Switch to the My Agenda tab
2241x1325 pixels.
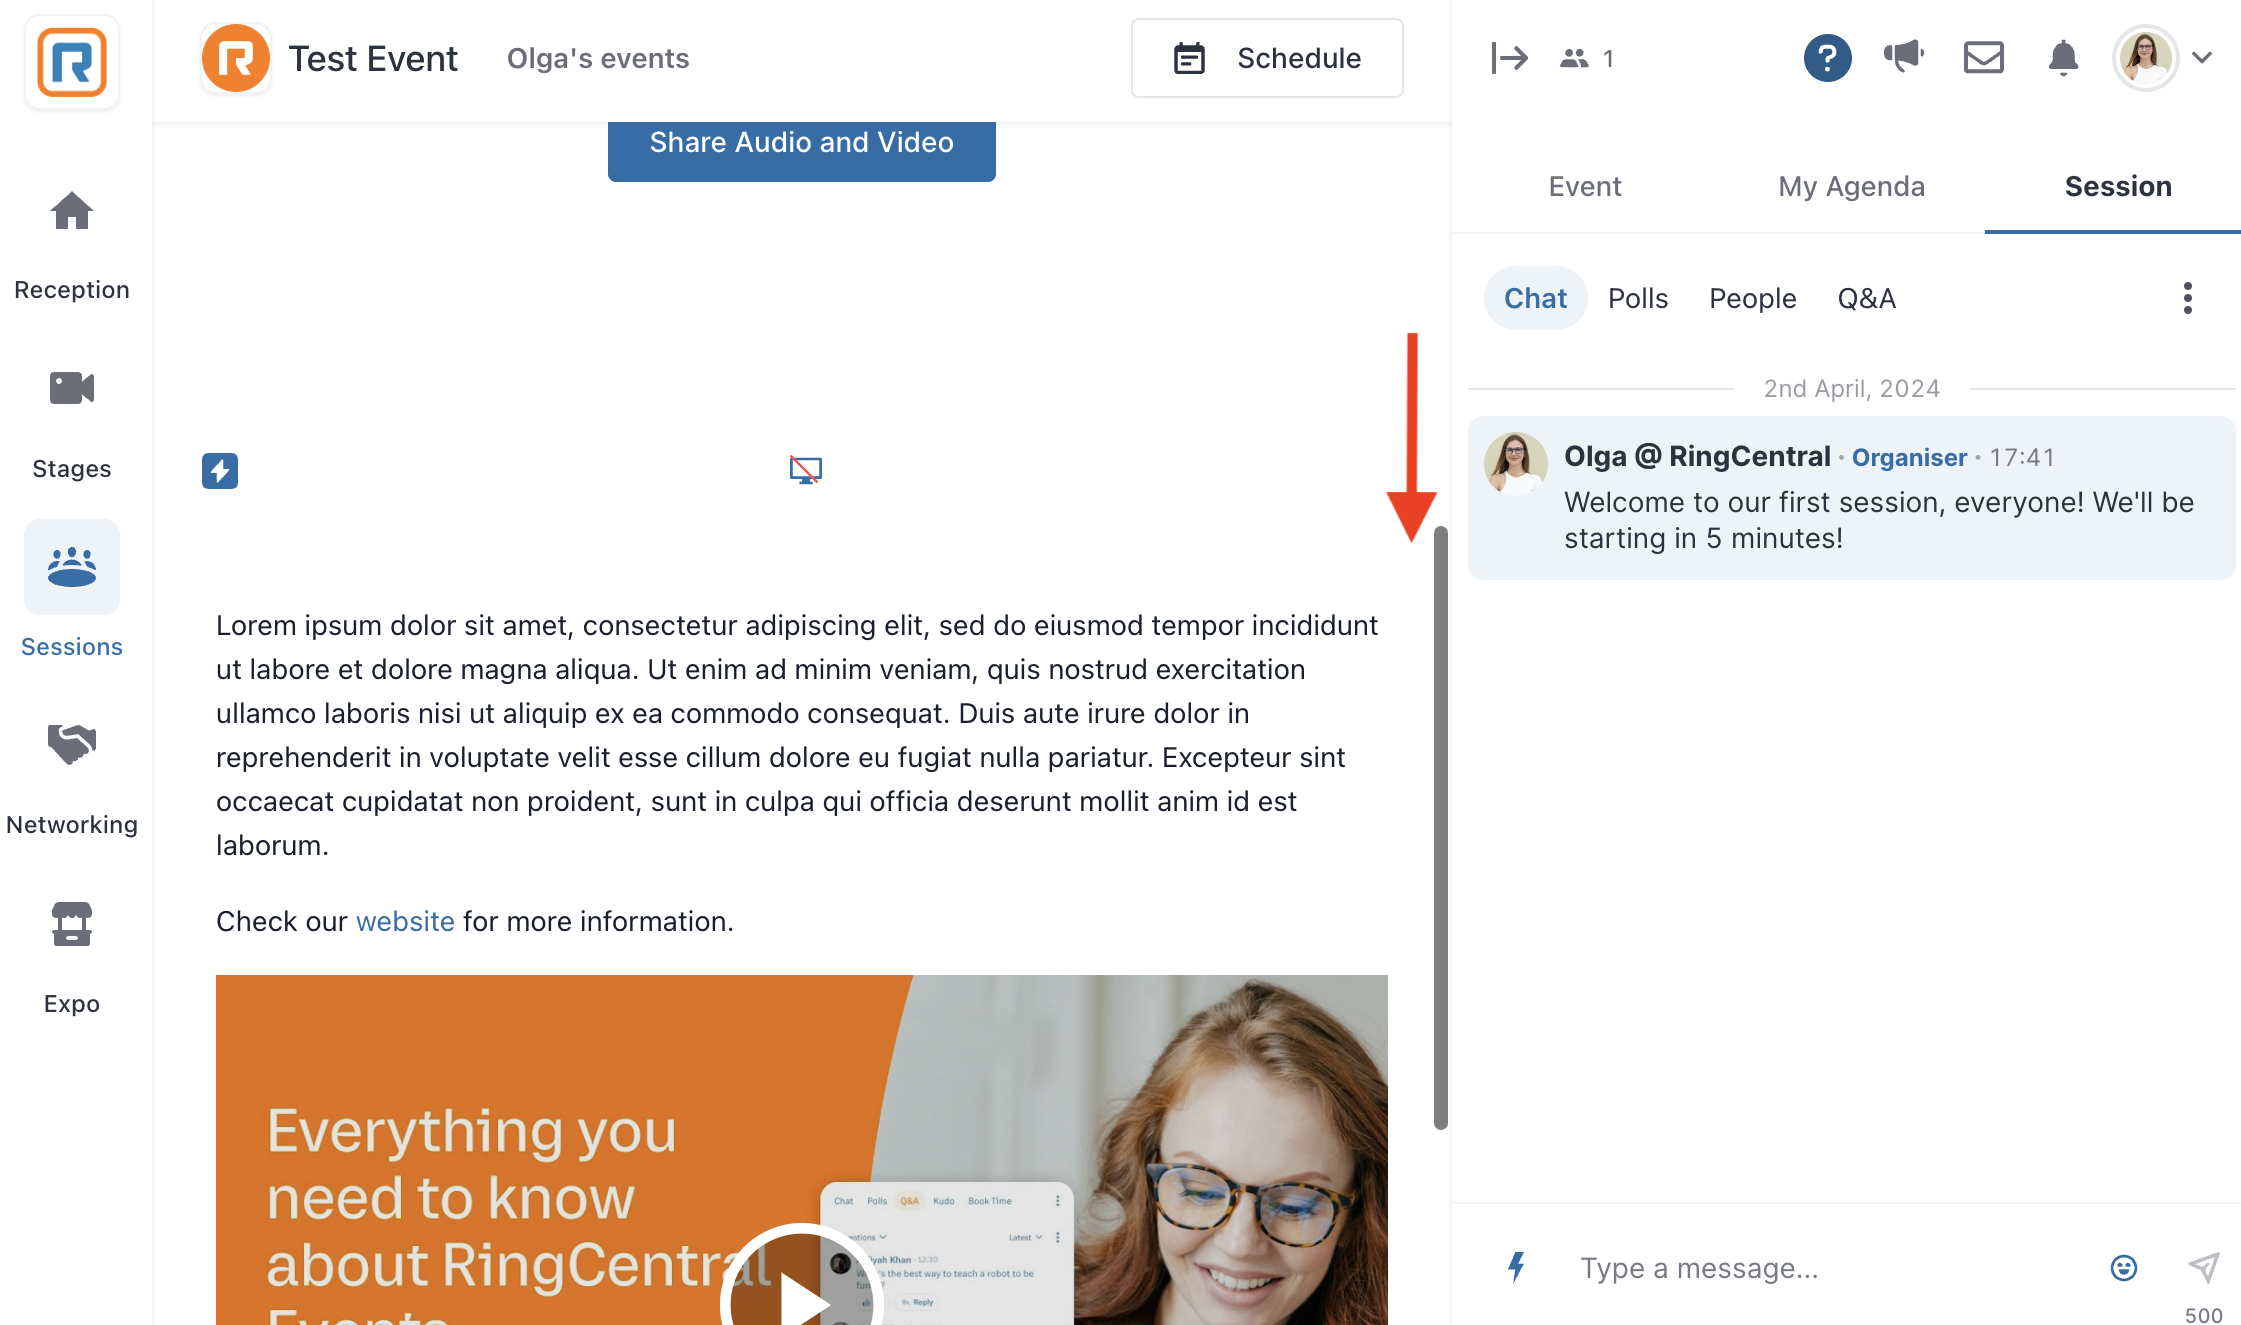(1851, 186)
